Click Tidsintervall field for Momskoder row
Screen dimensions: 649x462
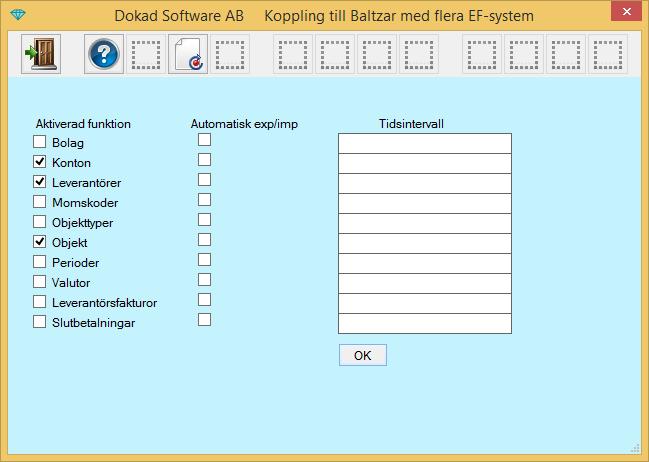coord(425,203)
